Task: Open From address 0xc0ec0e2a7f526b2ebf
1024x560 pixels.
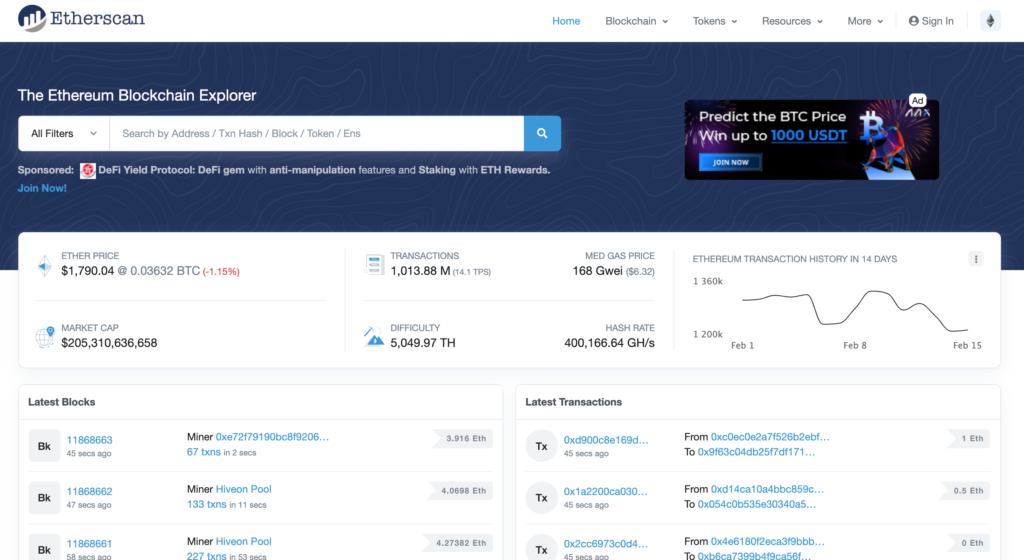Action: pos(770,437)
